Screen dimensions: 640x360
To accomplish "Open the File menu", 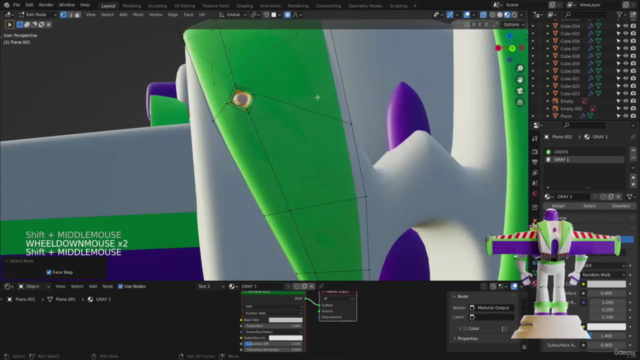I will 16,5.
